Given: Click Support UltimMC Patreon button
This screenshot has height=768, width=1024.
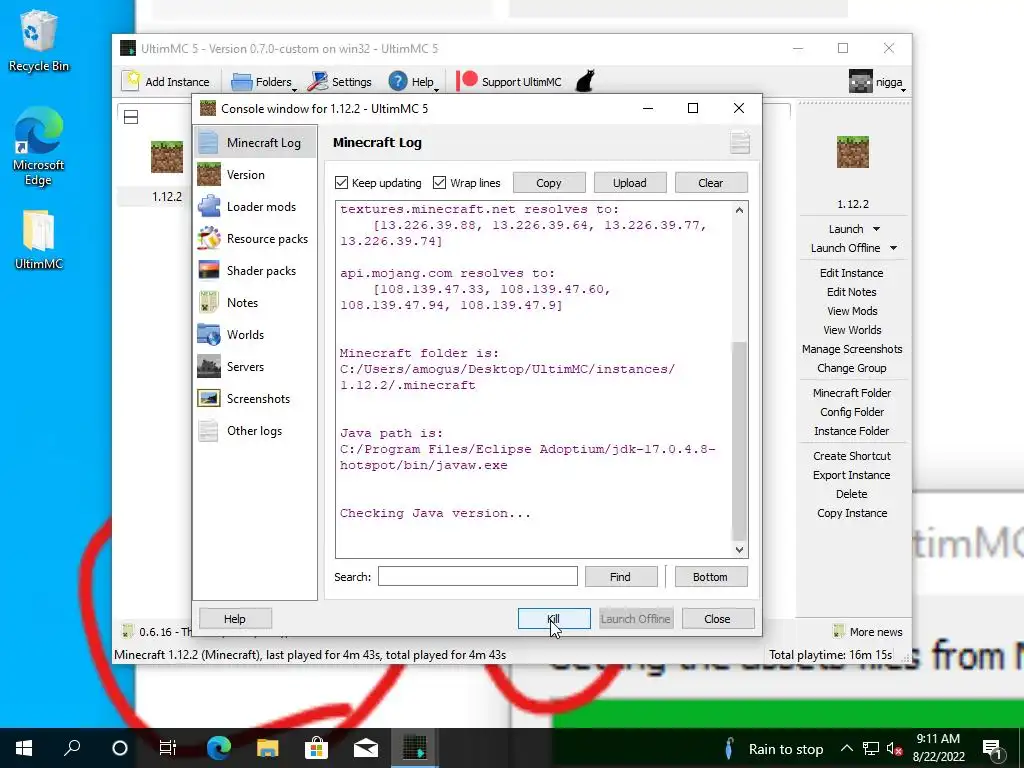Looking at the screenshot, I should tap(509, 82).
